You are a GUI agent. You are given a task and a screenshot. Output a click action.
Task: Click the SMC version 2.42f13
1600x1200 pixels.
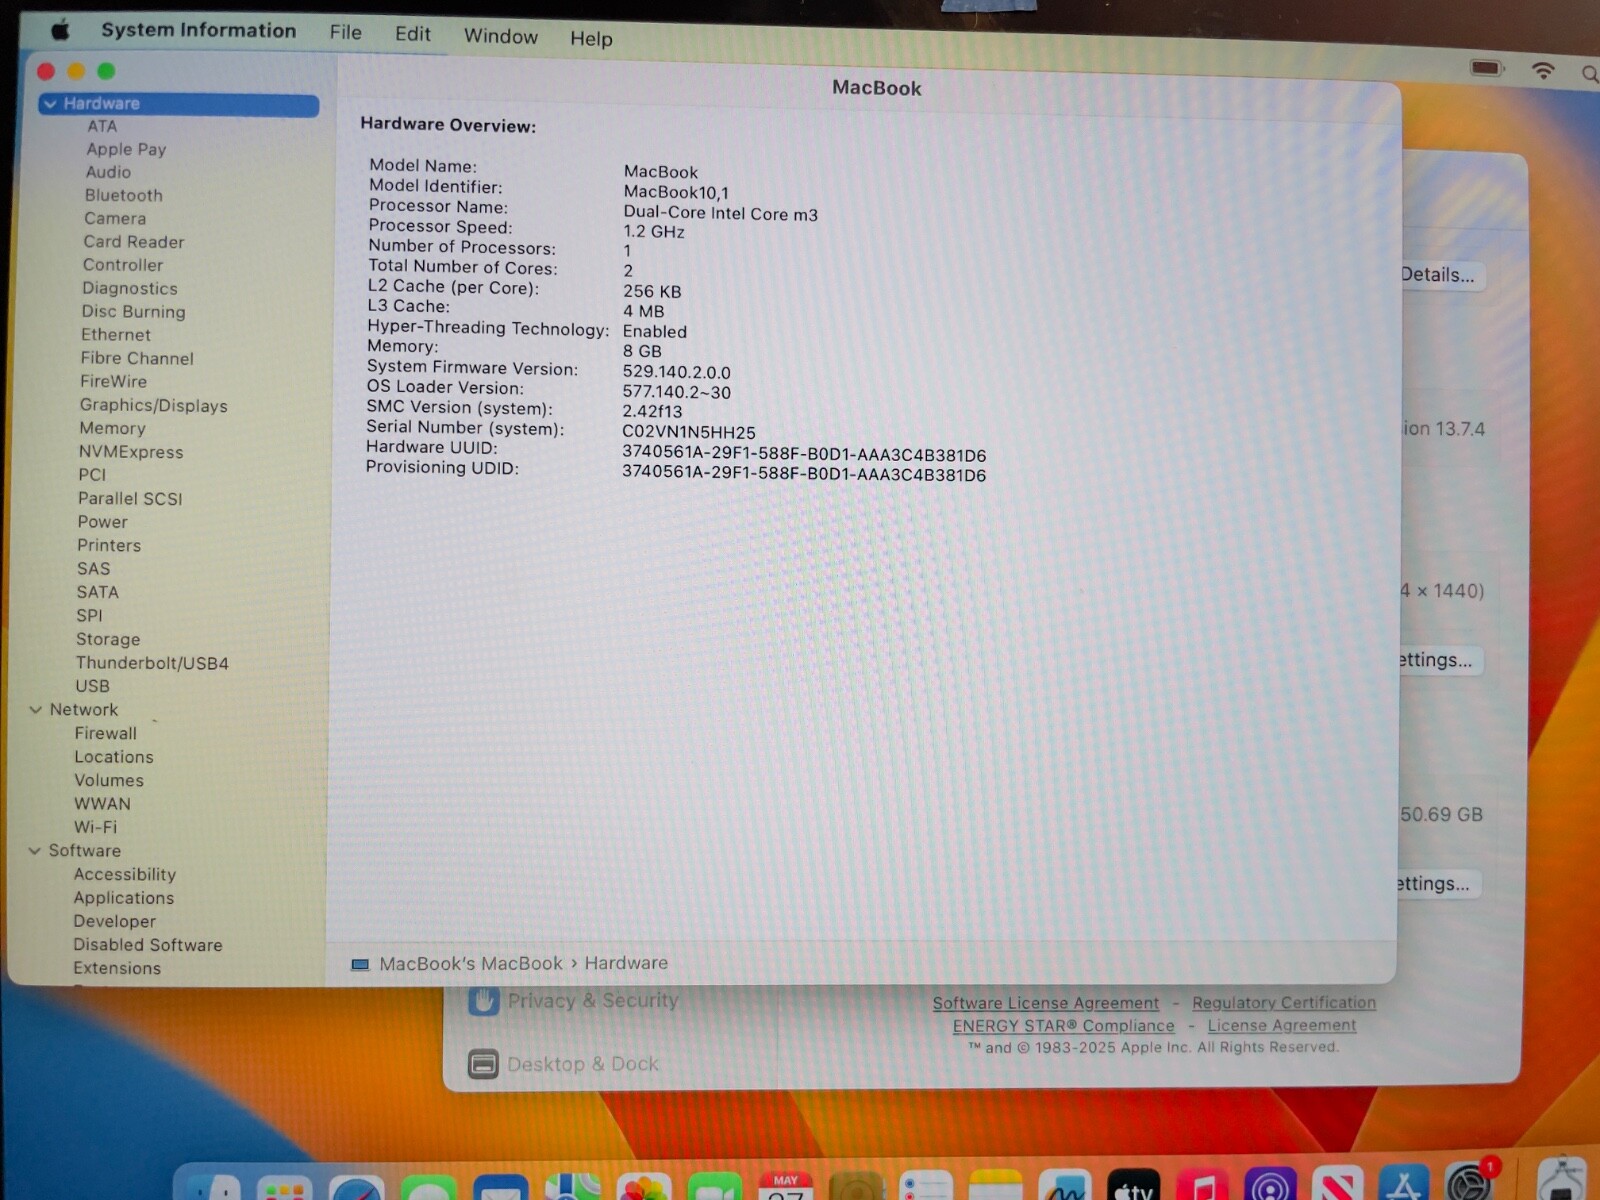tap(652, 411)
